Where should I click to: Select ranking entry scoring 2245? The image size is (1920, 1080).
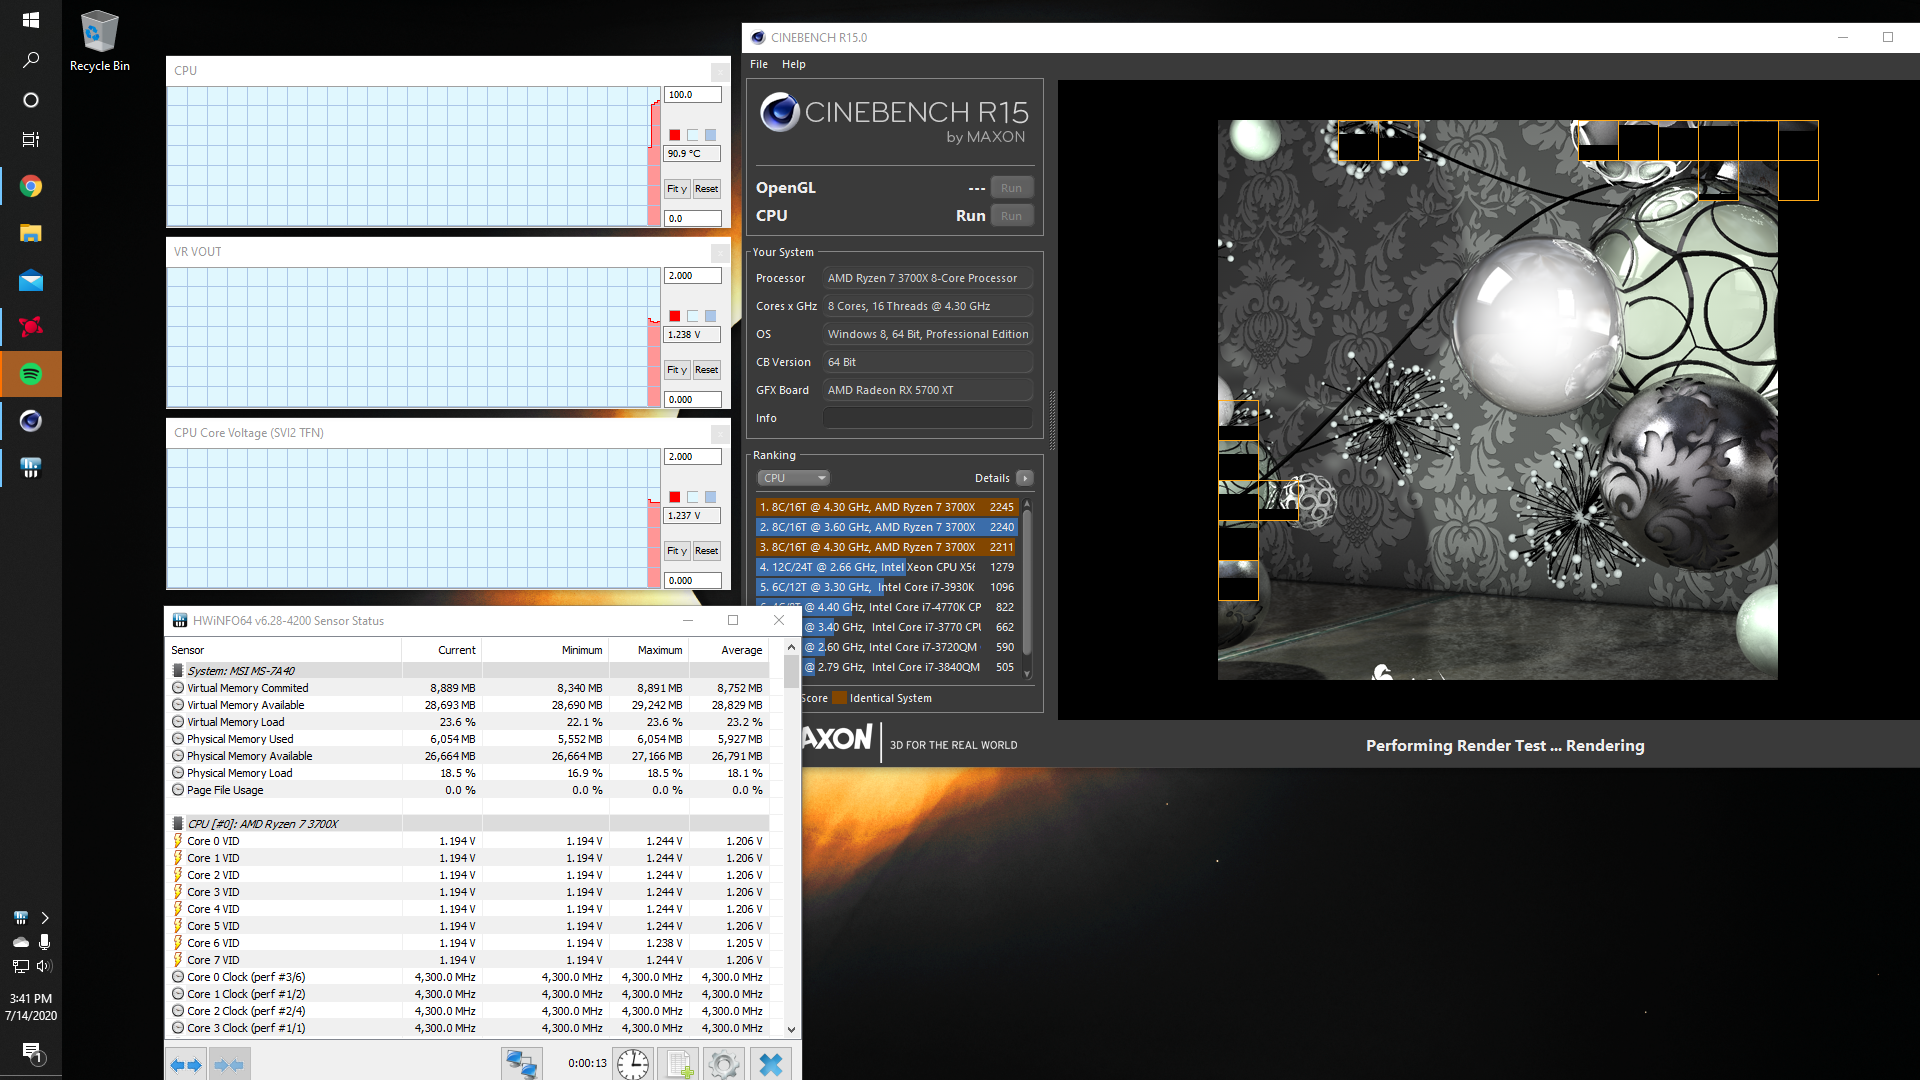pos(887,507)
